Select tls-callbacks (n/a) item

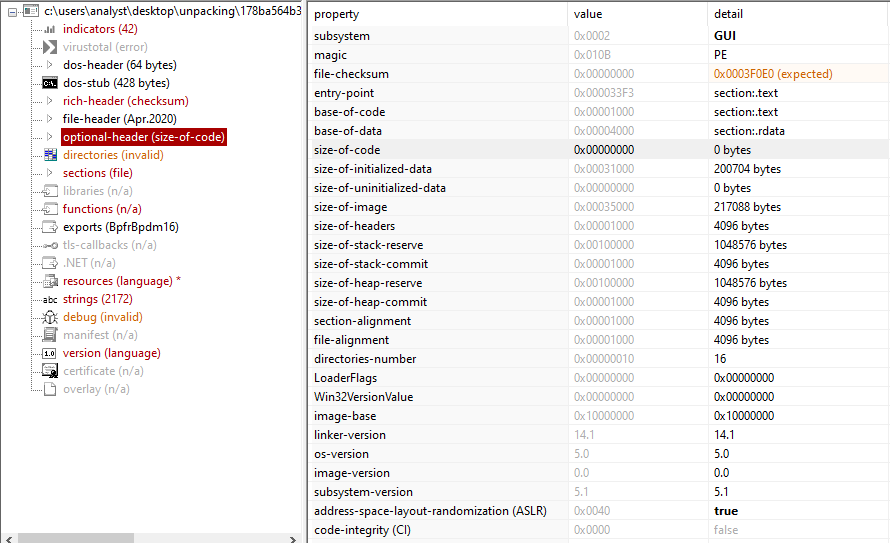click(x=110, y=245)
